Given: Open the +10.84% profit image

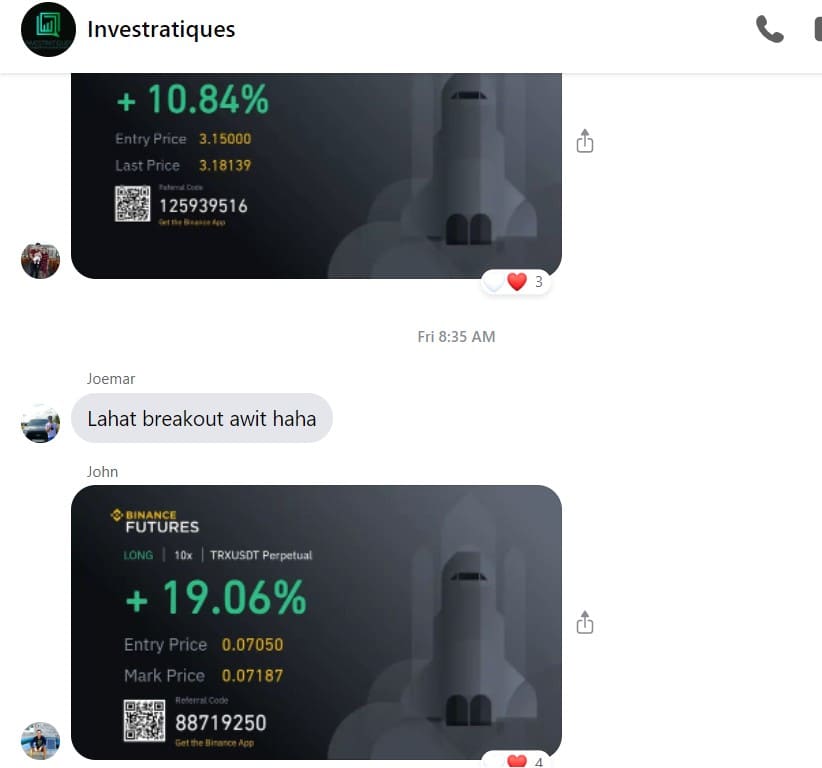Looking at the screenshot, I should pos(316,176).
